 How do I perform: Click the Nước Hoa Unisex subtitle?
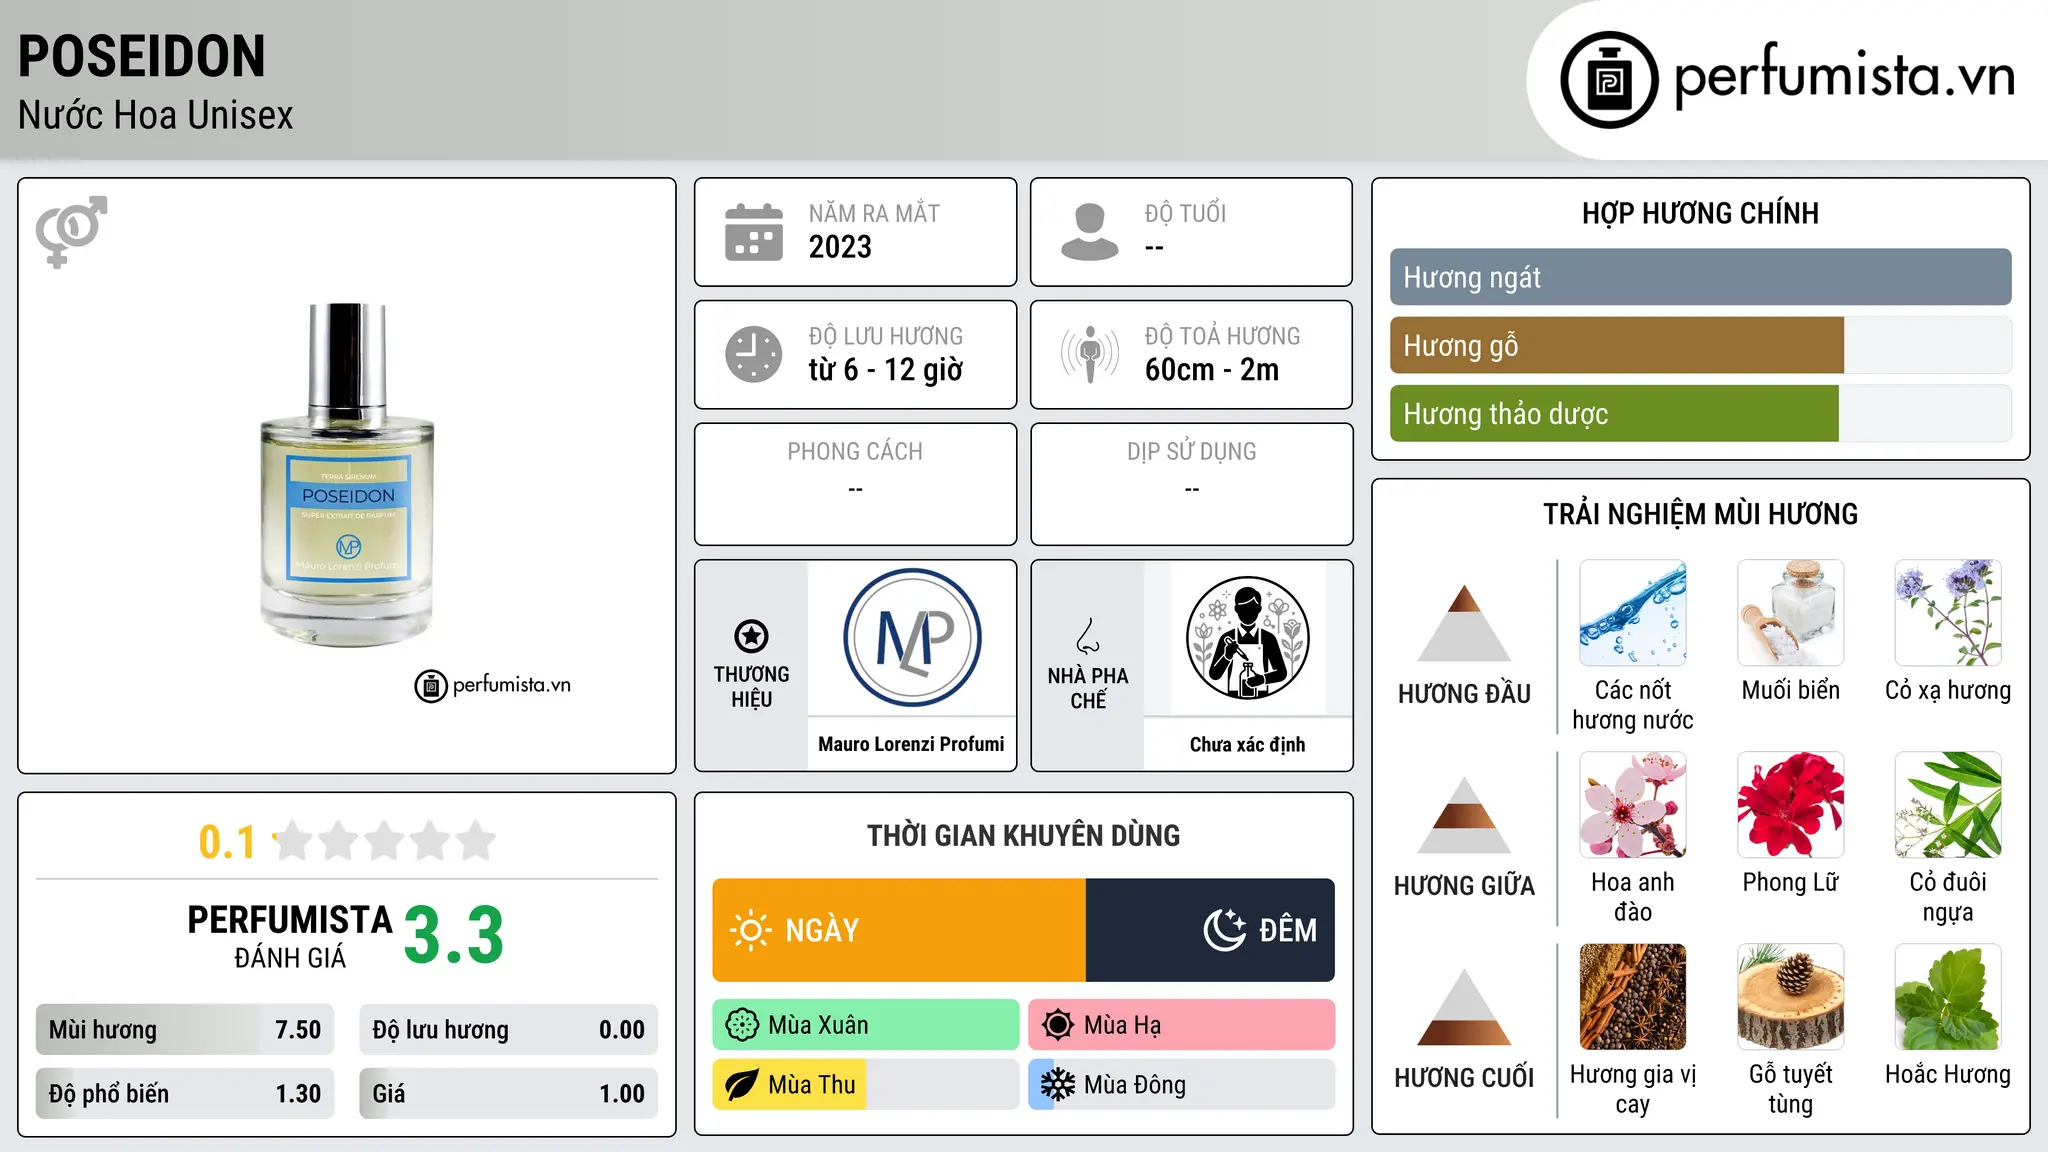(156, 116)
